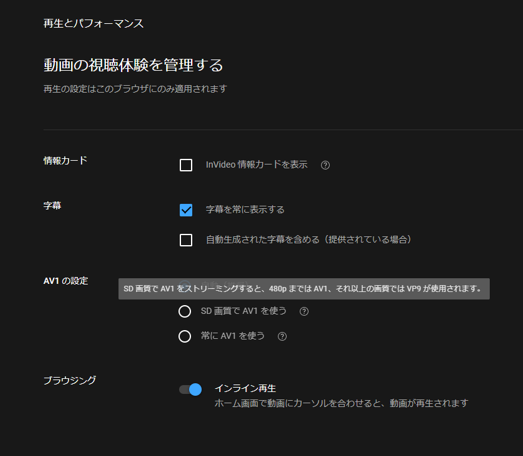523x456 pixels.
Task: Click 常に AV1 を使う label text
Action: [x=233, y=336]
